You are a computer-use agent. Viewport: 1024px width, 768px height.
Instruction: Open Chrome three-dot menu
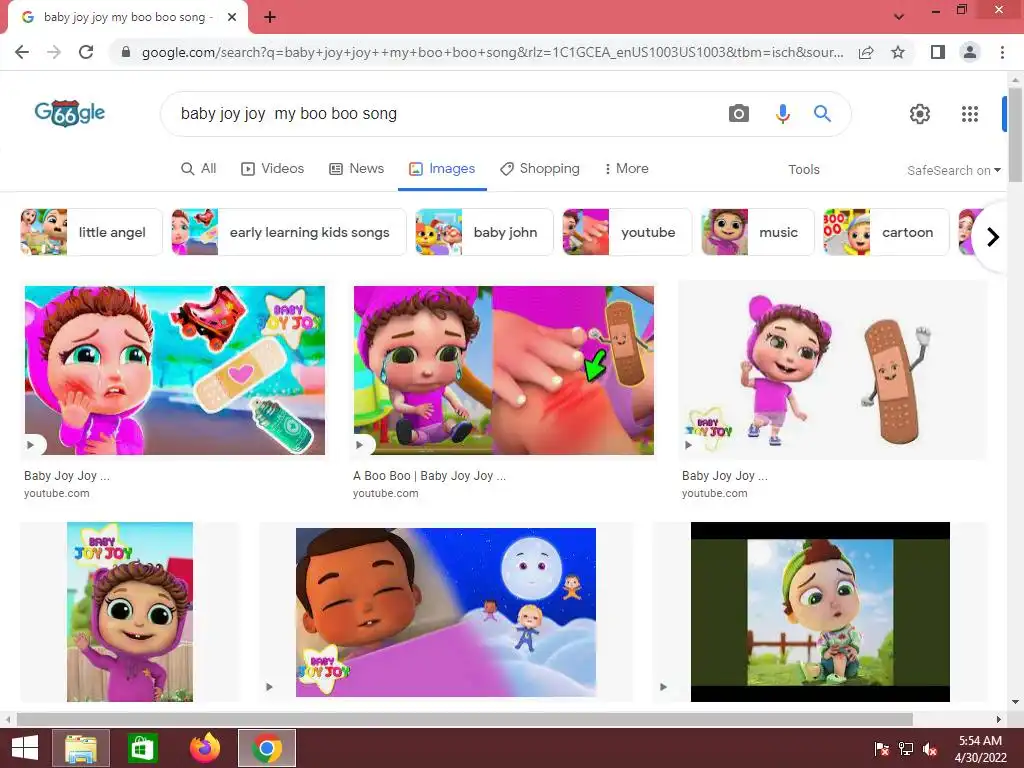pos(1002,52)
